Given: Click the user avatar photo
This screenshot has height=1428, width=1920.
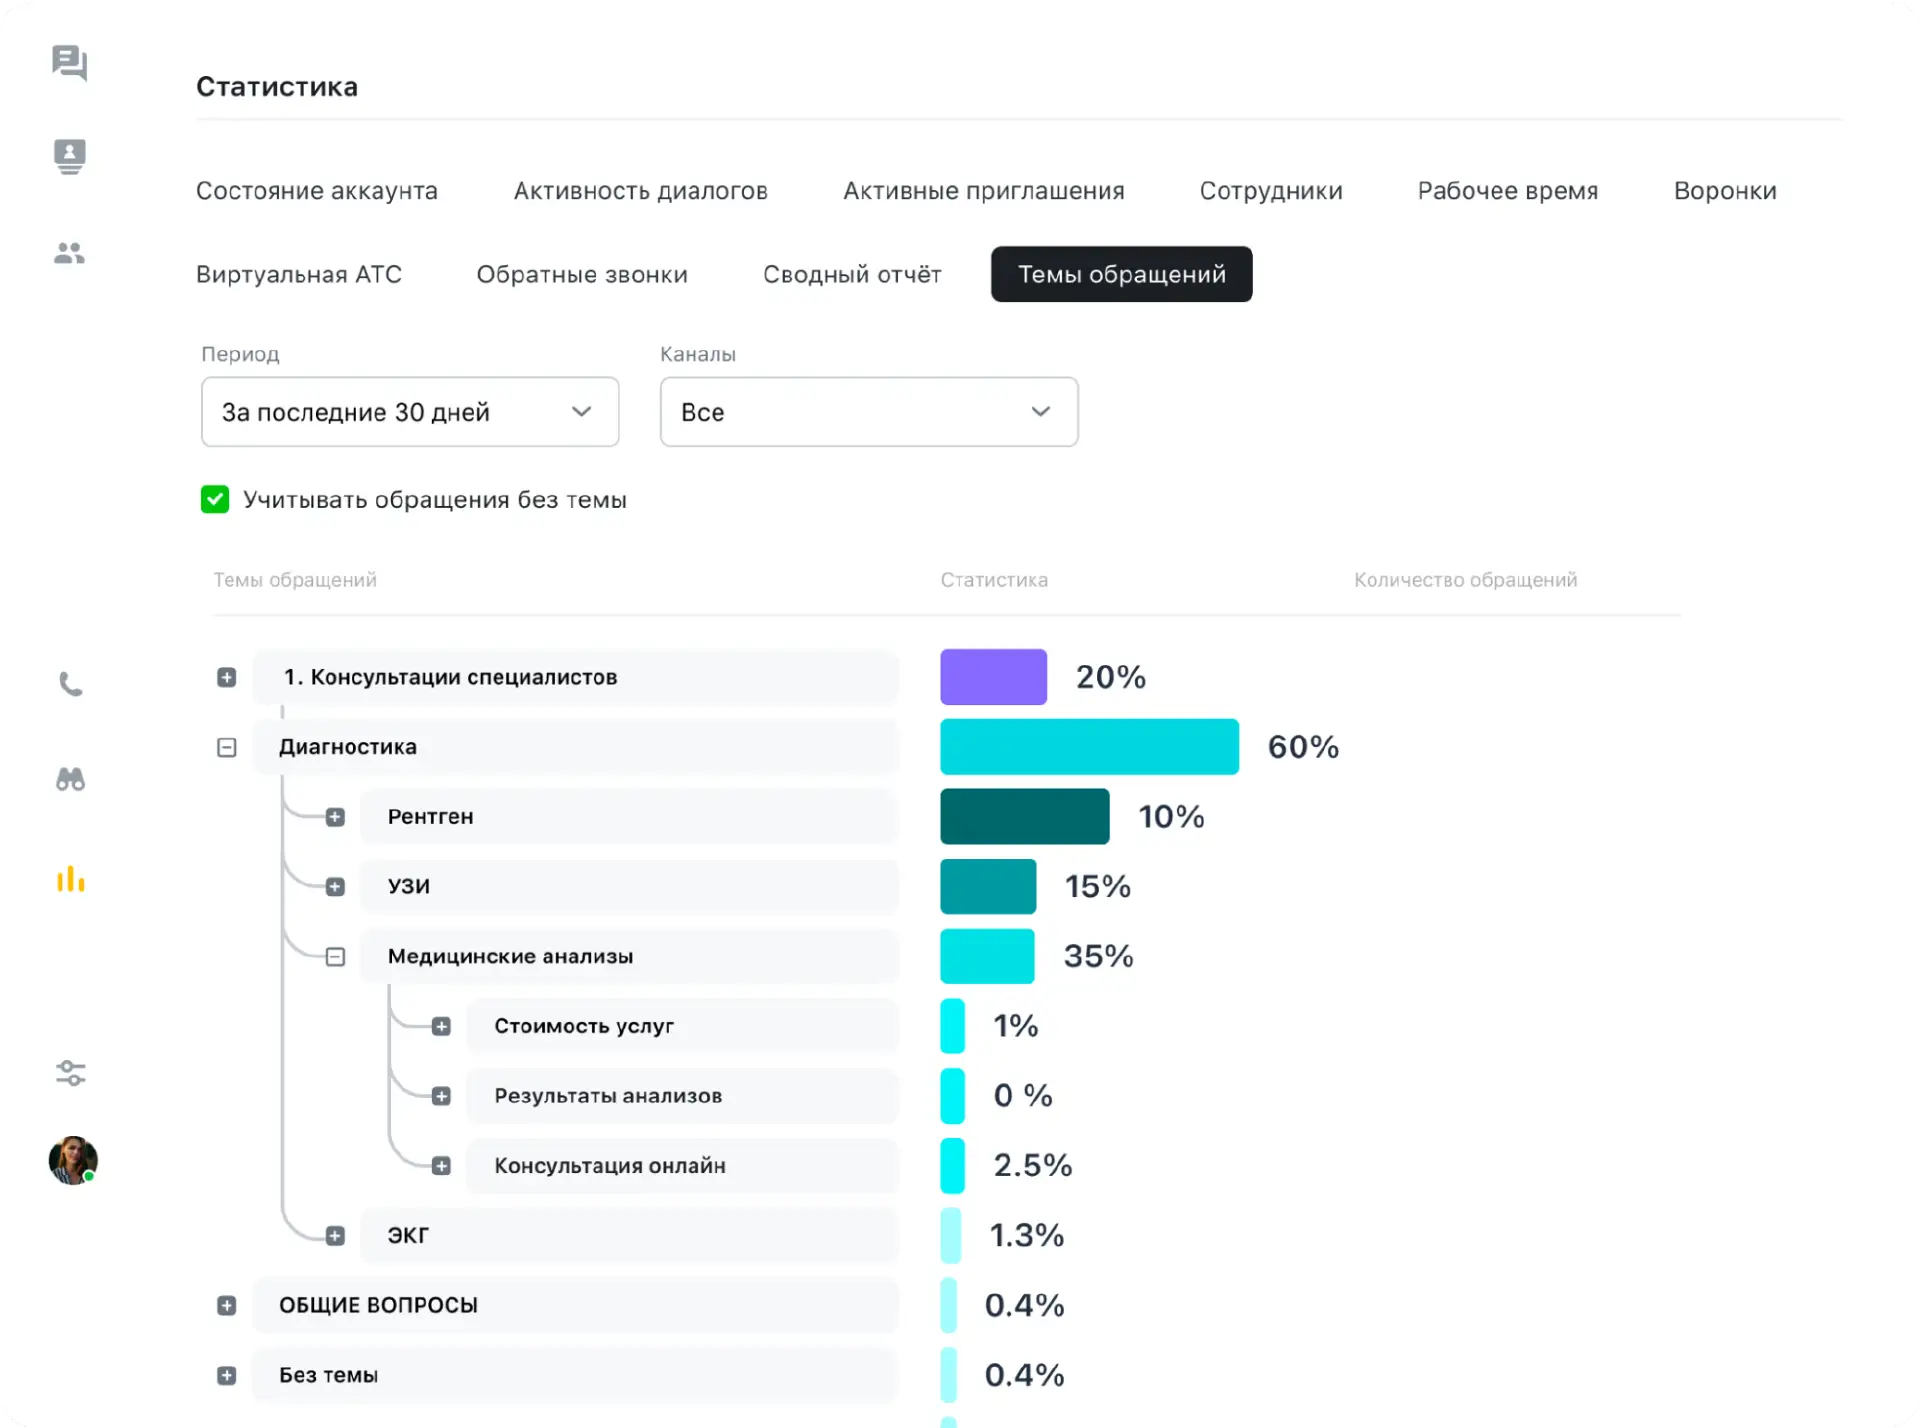Looking at the screenshot, I should click(x=73, y=1160).
